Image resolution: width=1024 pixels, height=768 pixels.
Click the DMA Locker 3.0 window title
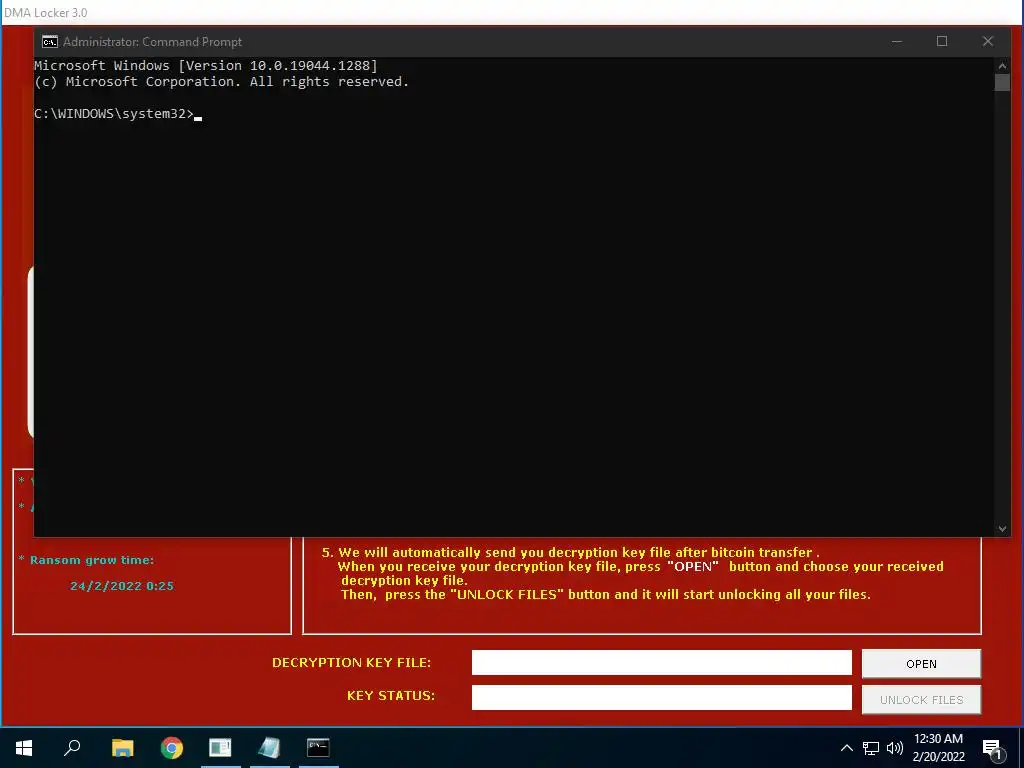click(45, 13)
